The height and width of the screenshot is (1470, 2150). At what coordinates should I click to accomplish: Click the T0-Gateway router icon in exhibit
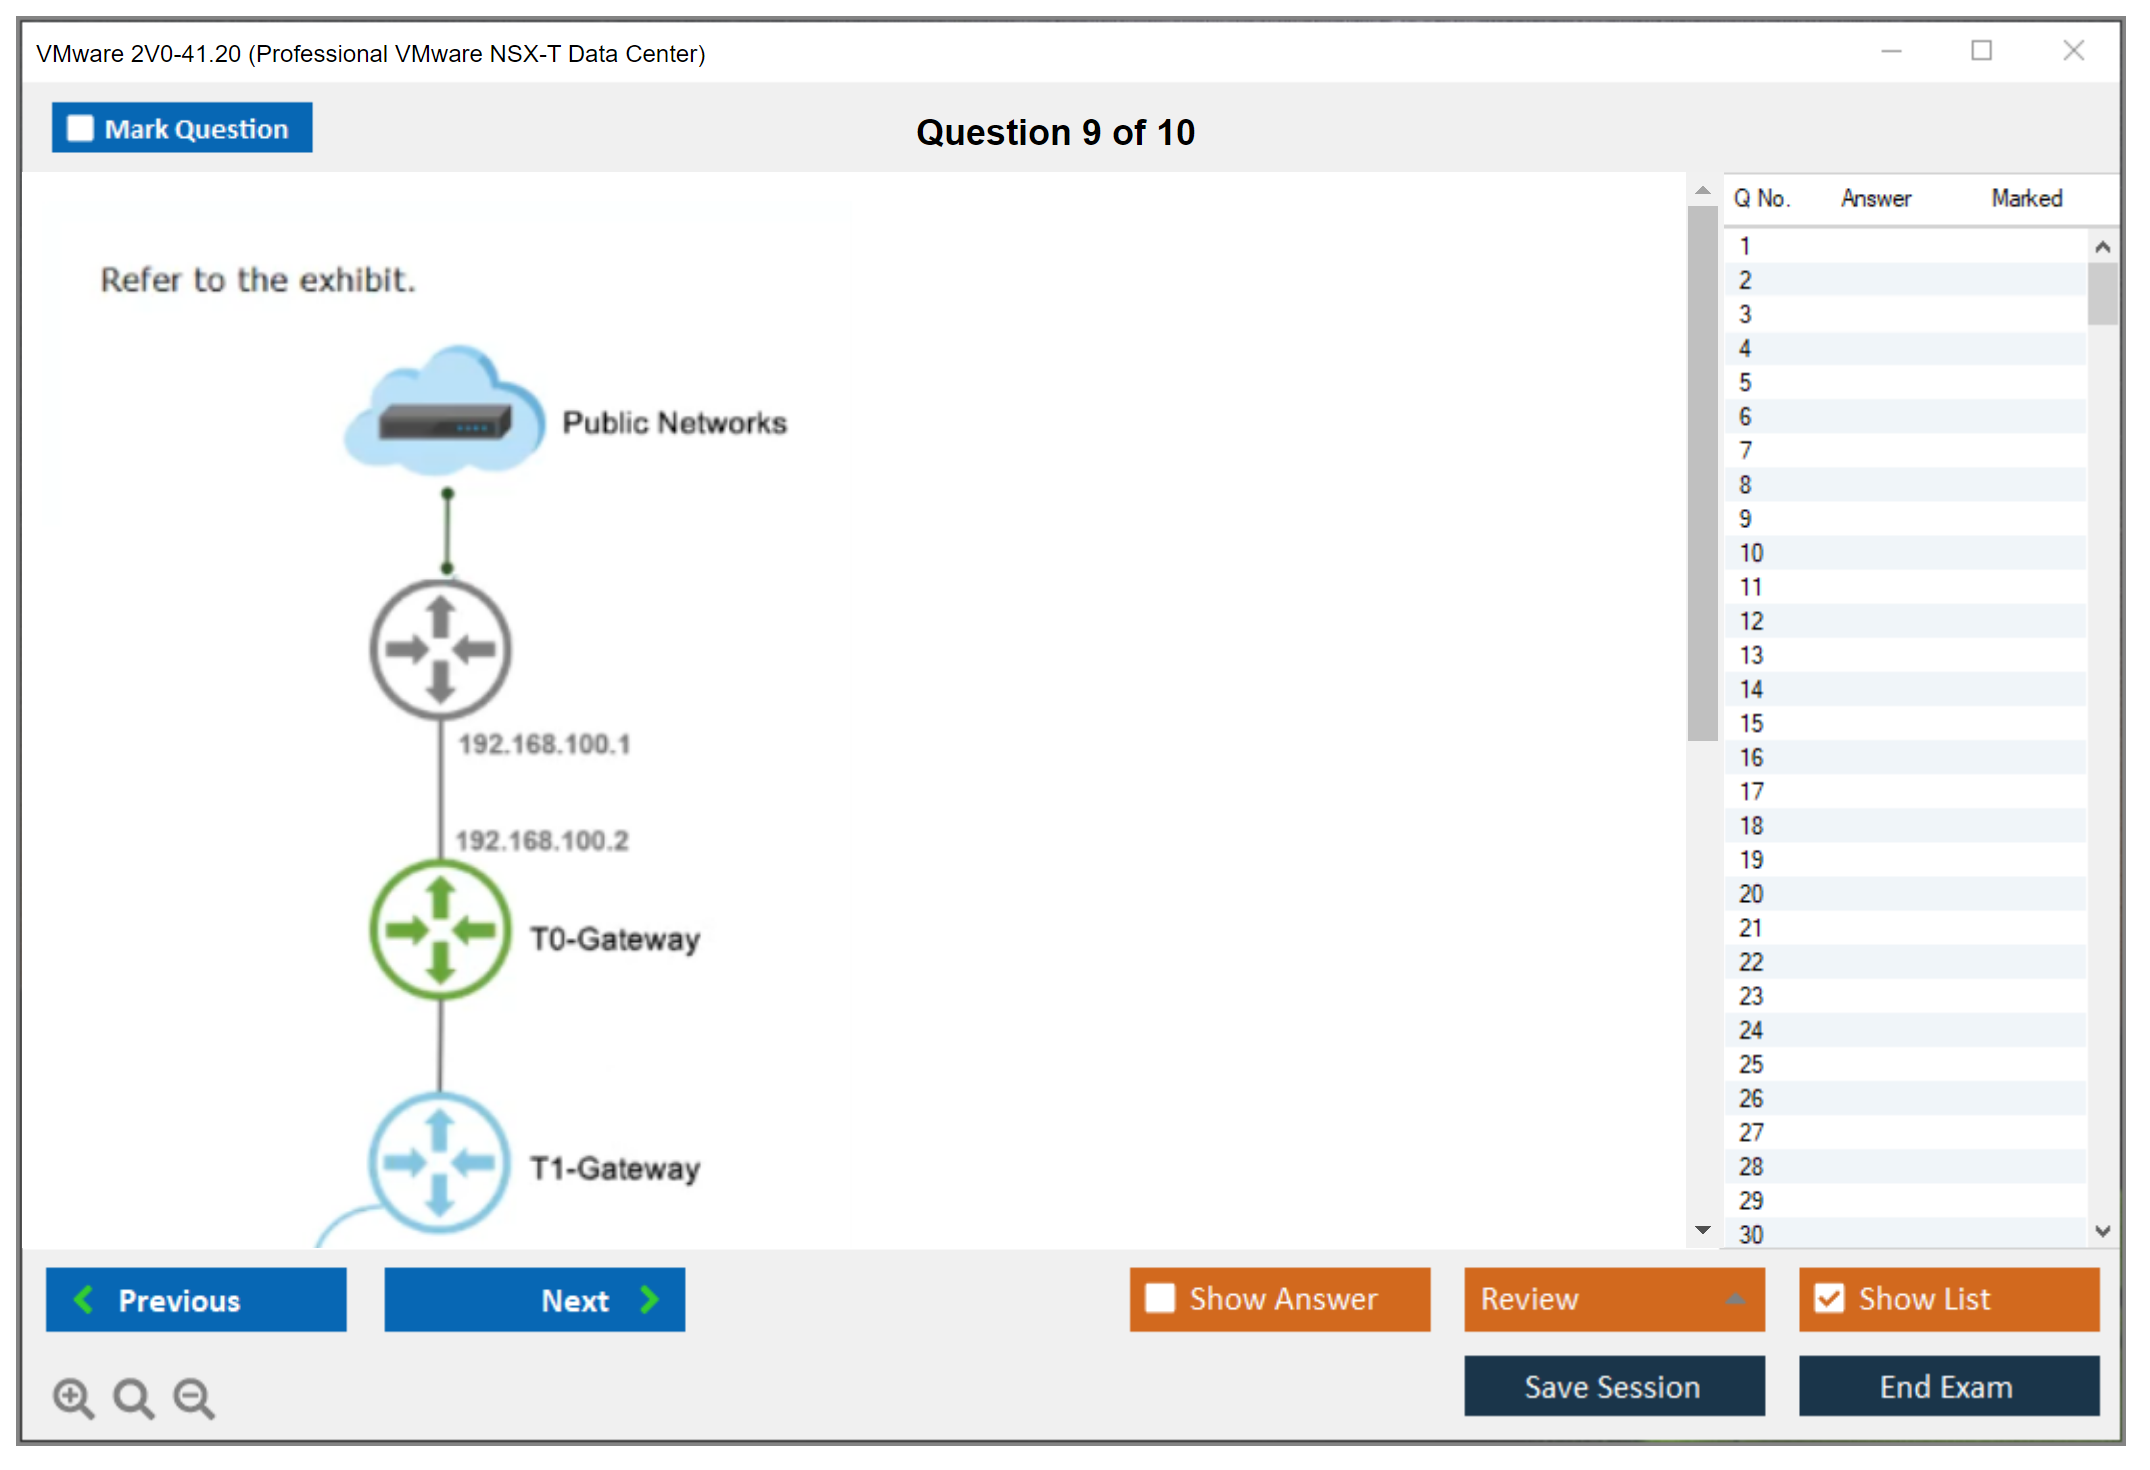(440, 931)
